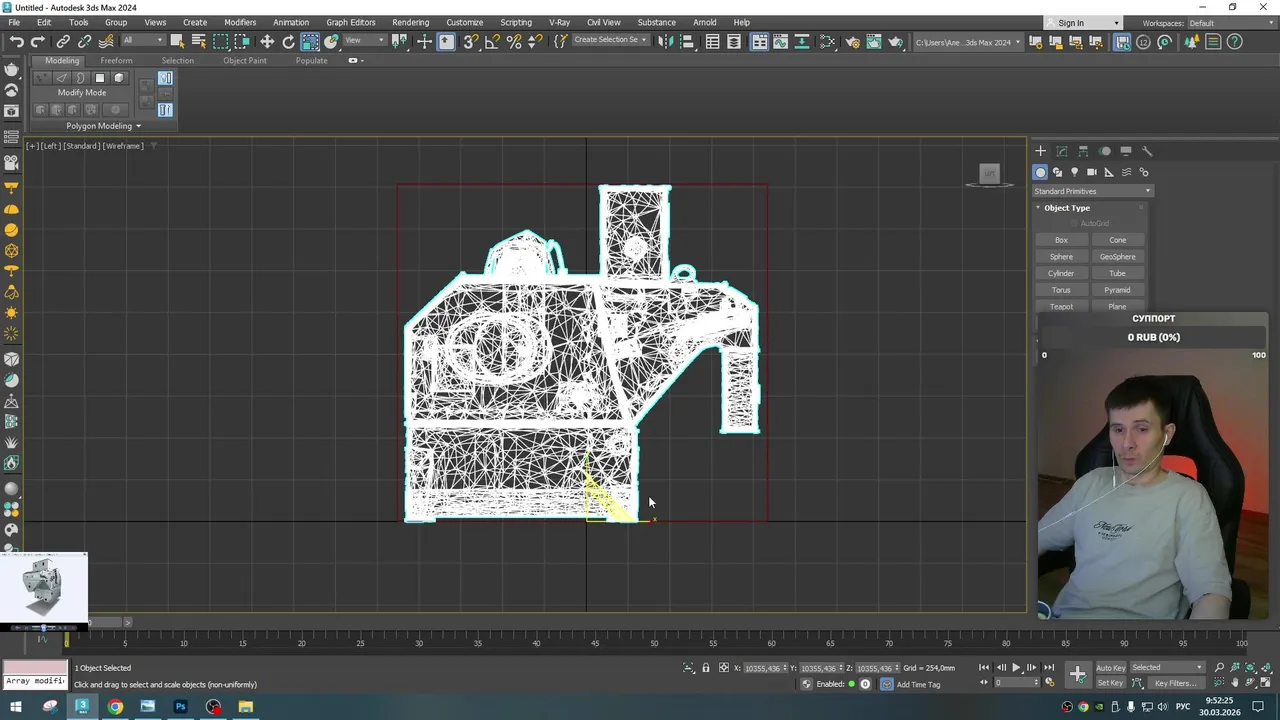The height and width of the screenshot is (720, 1280).
Task: Open the Curve Editor
Action: (x=780, y=41)
